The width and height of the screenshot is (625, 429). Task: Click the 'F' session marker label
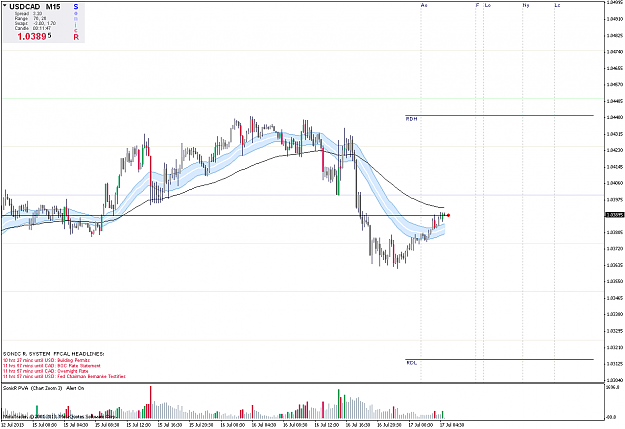point(478,5)
